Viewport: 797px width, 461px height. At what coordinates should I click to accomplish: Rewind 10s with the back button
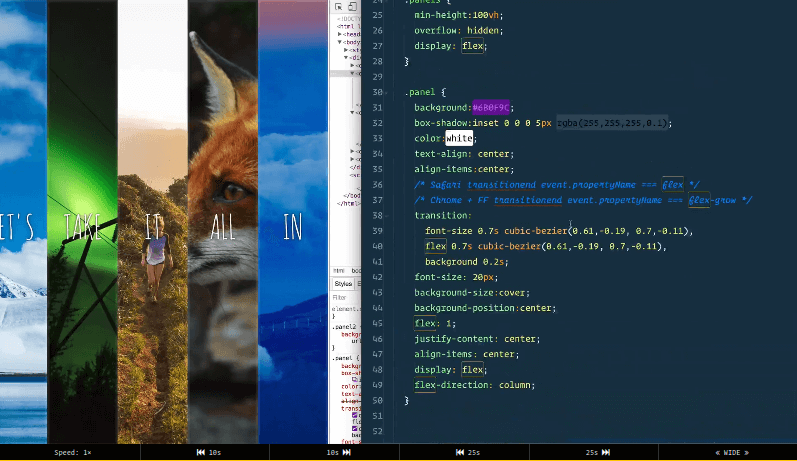click(x=208, y=452)
